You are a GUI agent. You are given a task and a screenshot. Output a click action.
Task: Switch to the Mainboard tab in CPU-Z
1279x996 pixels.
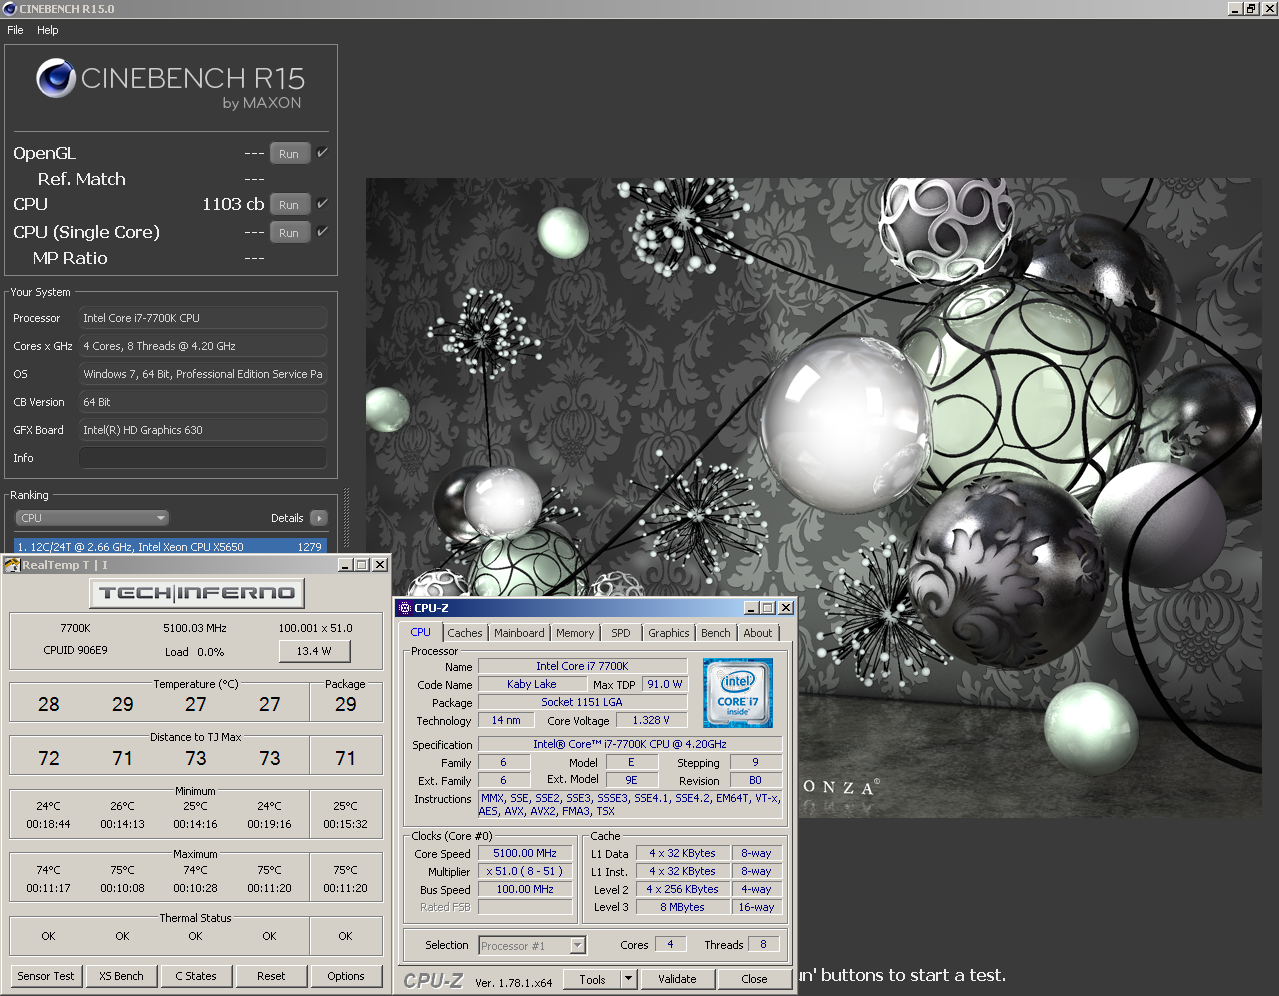coord(519,633)
